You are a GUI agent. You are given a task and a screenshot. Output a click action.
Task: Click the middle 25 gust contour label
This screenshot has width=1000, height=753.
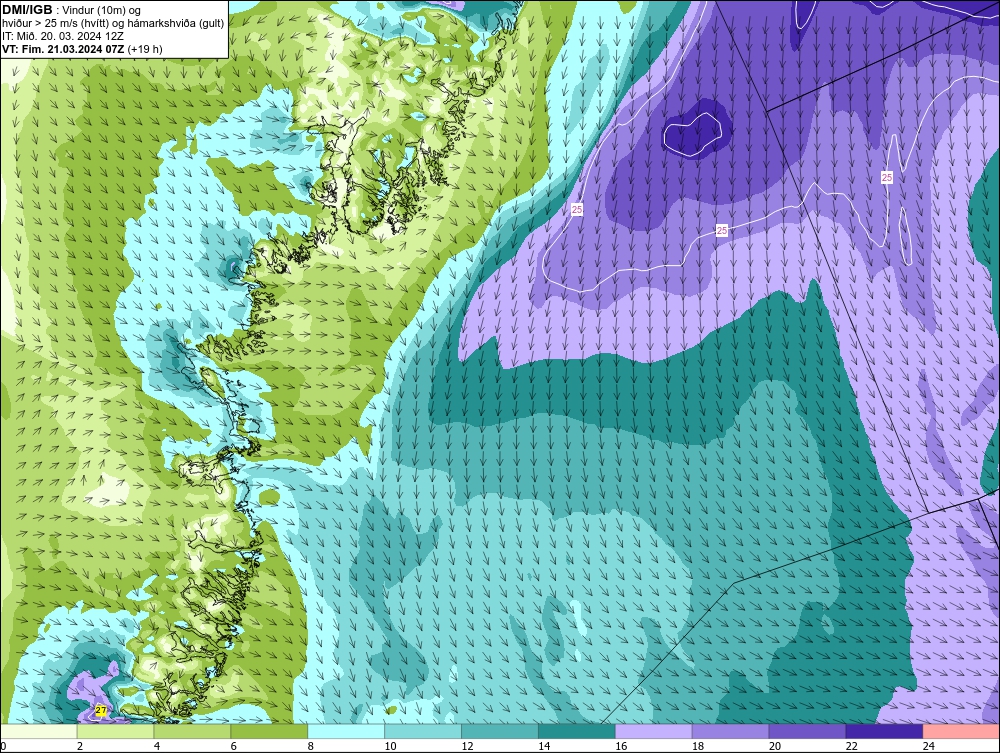pyautogui.click(x=721, y=230)
